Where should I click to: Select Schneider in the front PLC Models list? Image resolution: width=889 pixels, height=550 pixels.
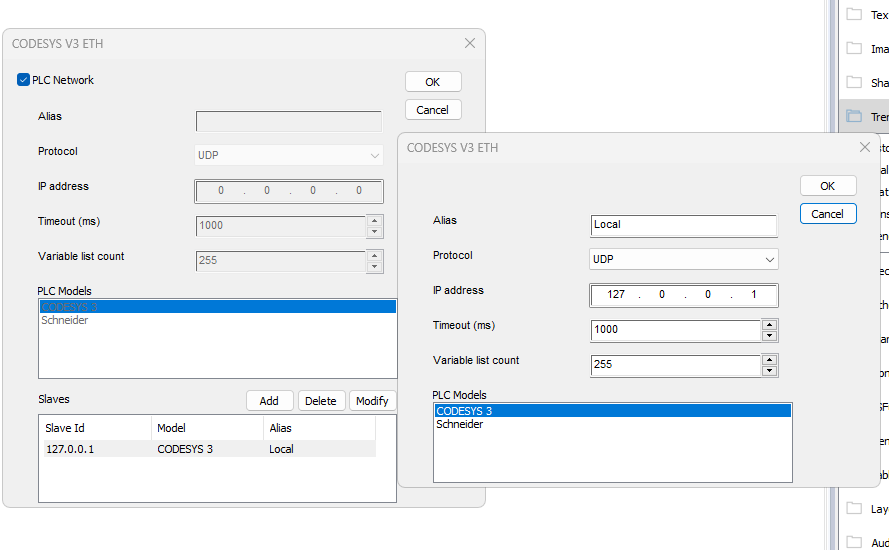(459, 424)
